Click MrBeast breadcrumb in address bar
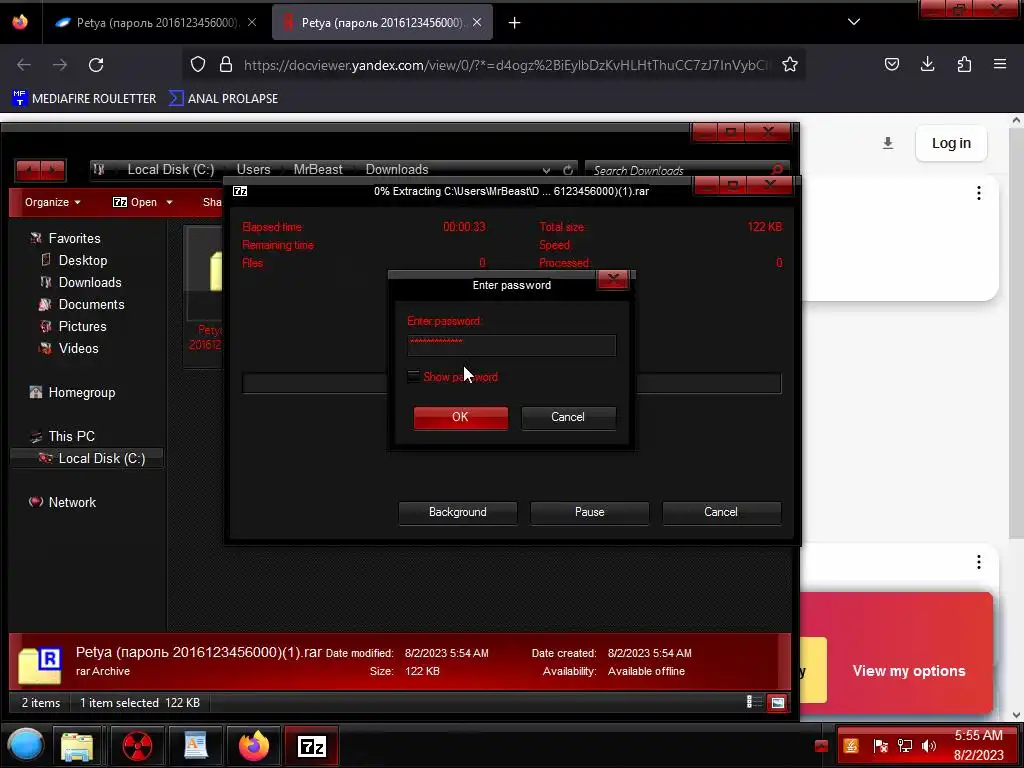Screen dimensions: 1024x768 pos(318,170)
